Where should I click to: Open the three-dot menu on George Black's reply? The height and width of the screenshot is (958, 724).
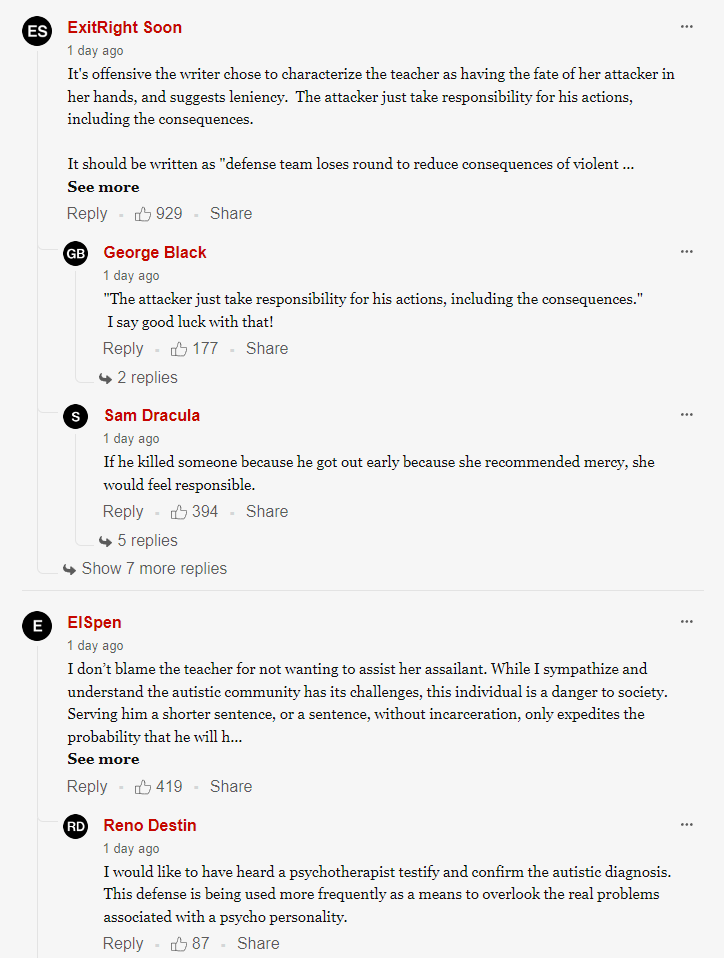pyautogui.click(x=687, y=252)
